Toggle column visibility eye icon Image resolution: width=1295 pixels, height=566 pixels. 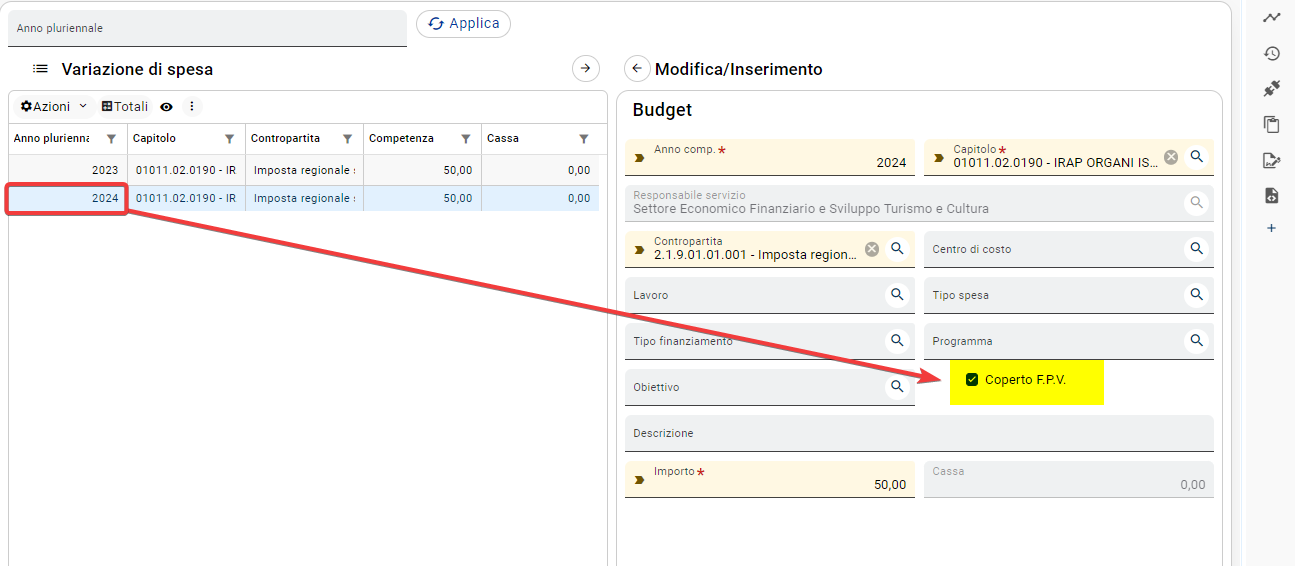coord(166,106)
